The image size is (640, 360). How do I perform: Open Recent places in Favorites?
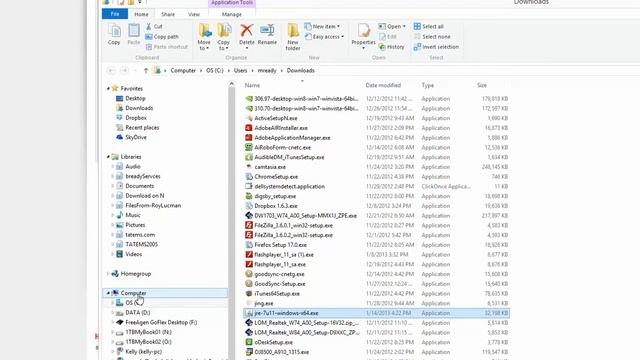pyautogui.click(x=142, y=127)
